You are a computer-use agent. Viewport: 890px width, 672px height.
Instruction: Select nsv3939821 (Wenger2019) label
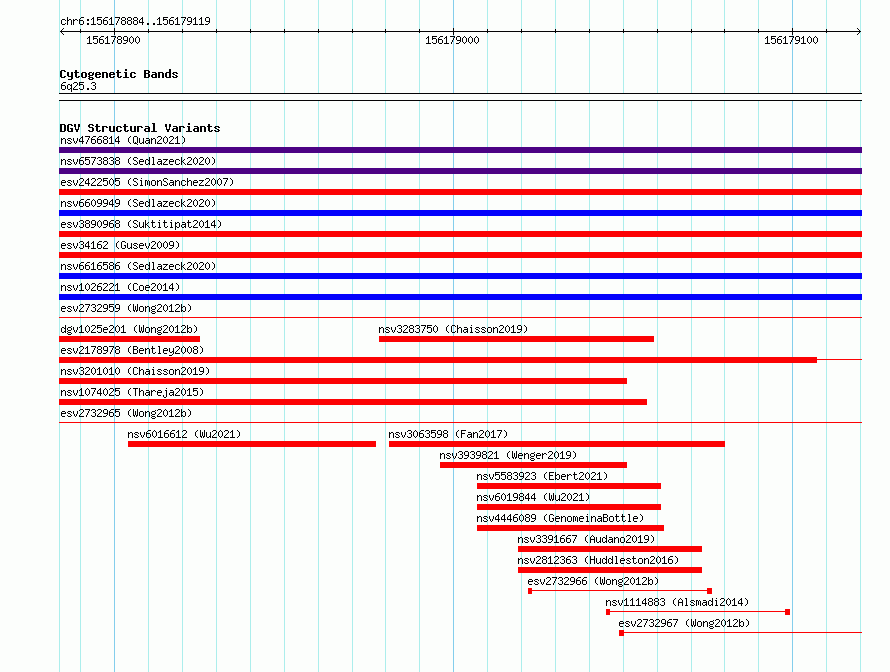point(508,455)
